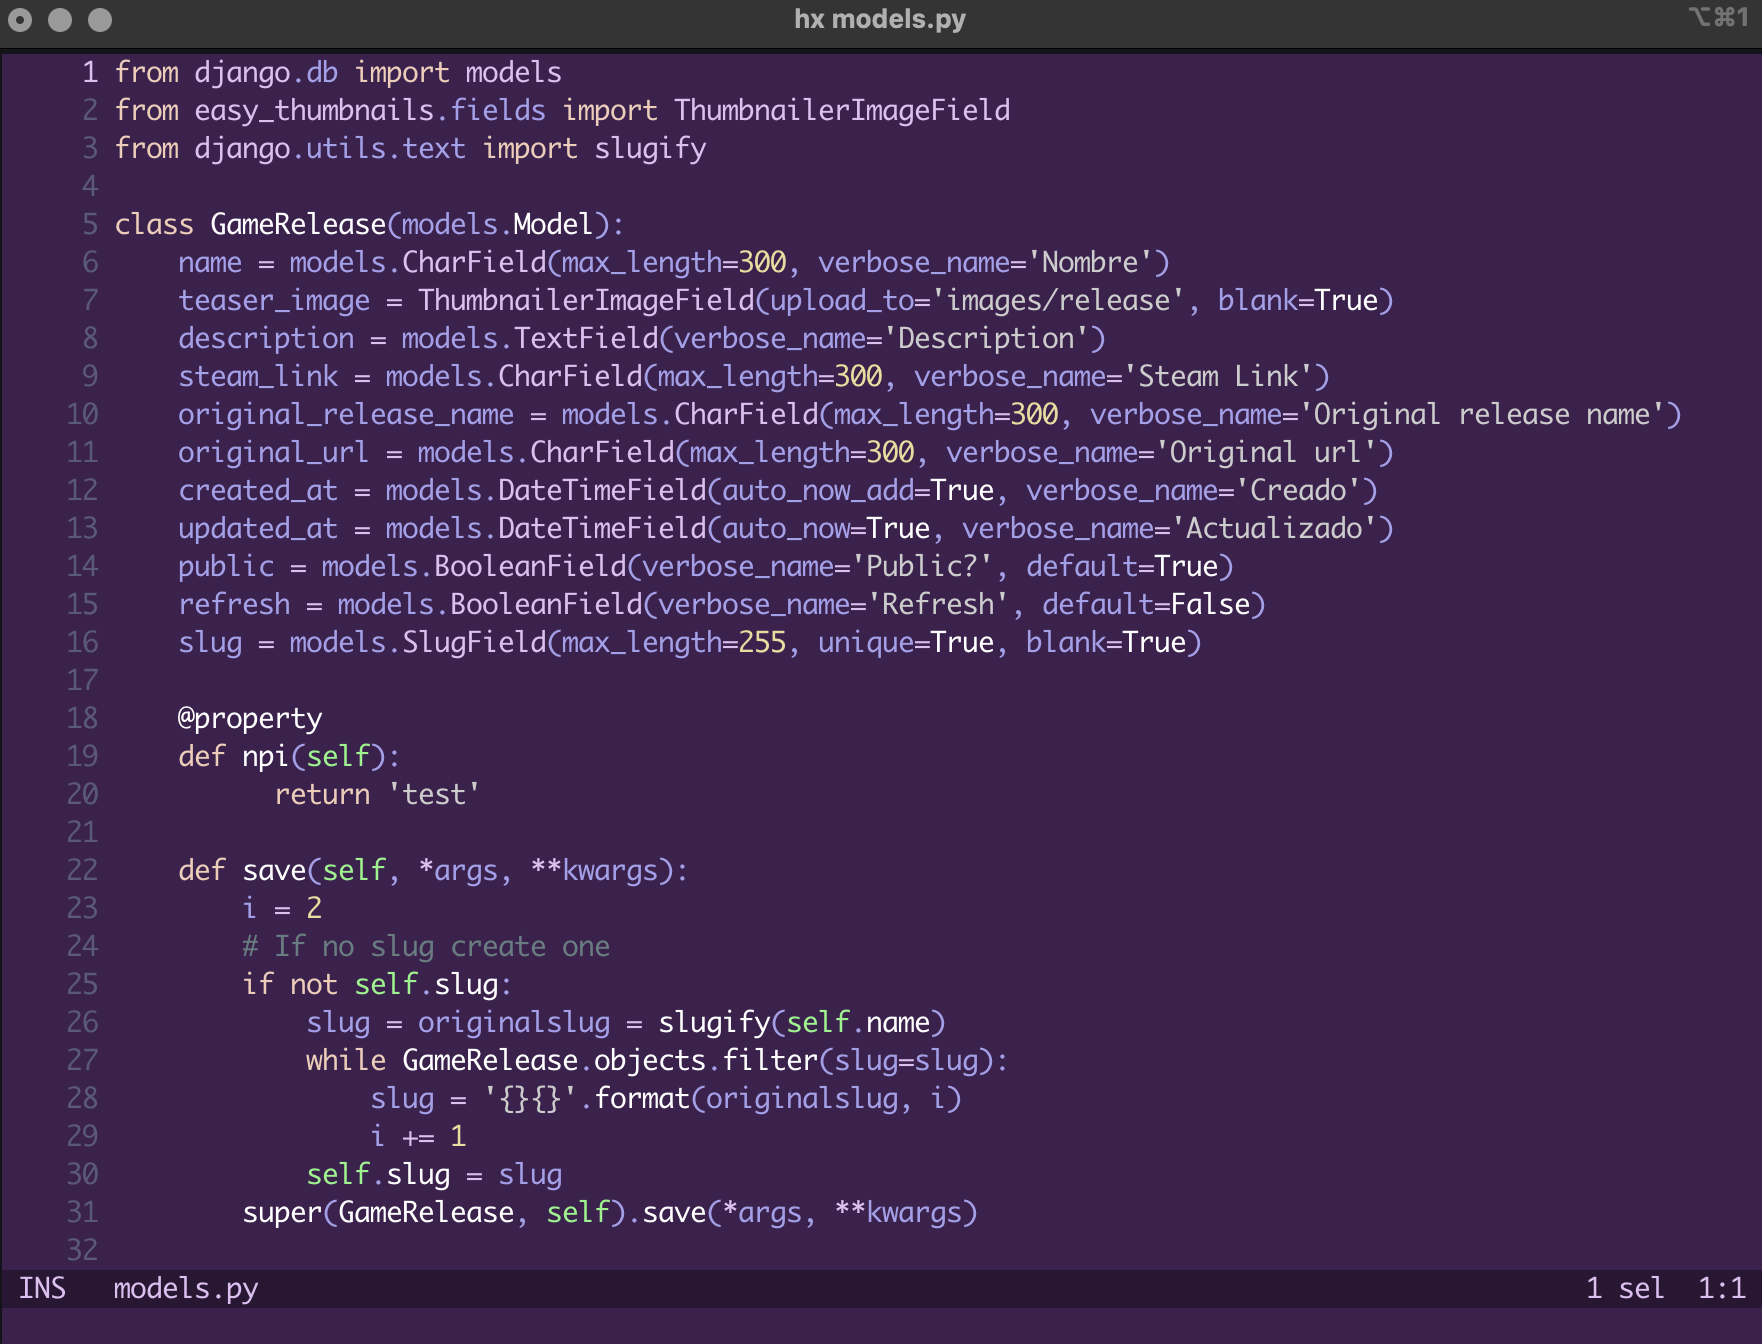Click SlugField on line 16
This screenshot has height=1344, width=1762.
(x=474, y=642)
